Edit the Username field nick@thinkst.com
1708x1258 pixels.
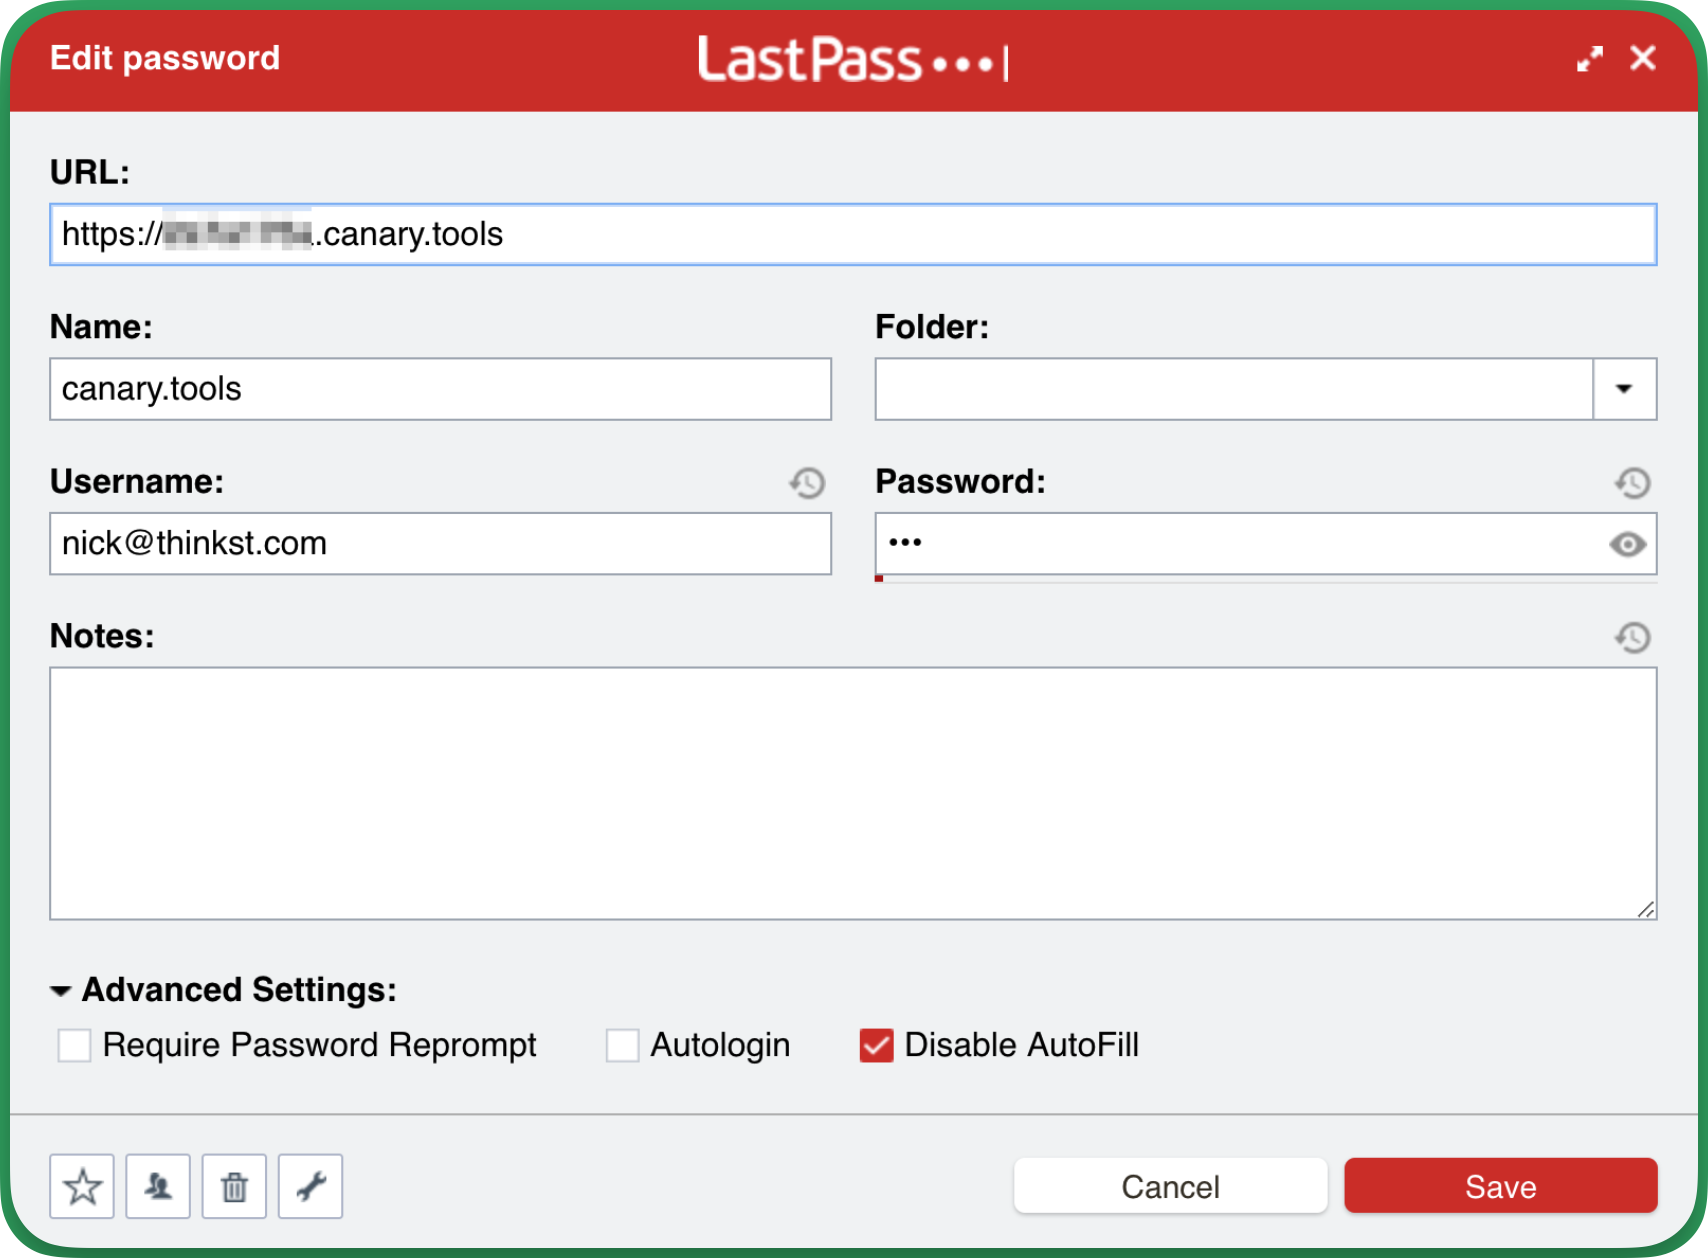tap(440, 544)
